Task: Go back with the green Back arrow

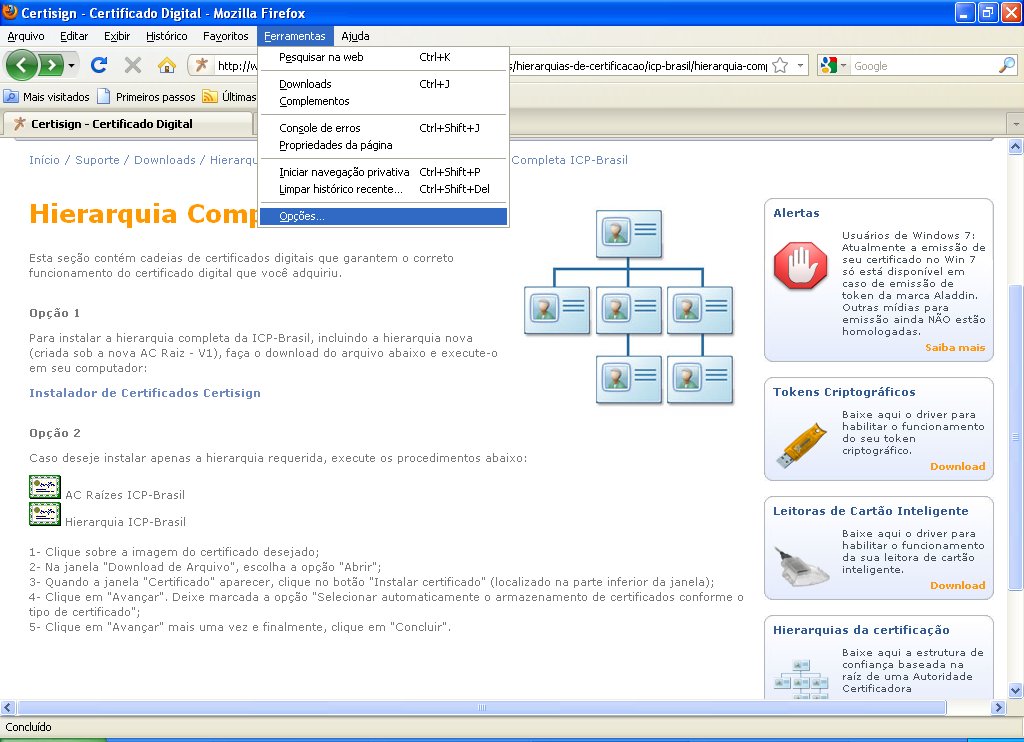Action: click(22, 65)
